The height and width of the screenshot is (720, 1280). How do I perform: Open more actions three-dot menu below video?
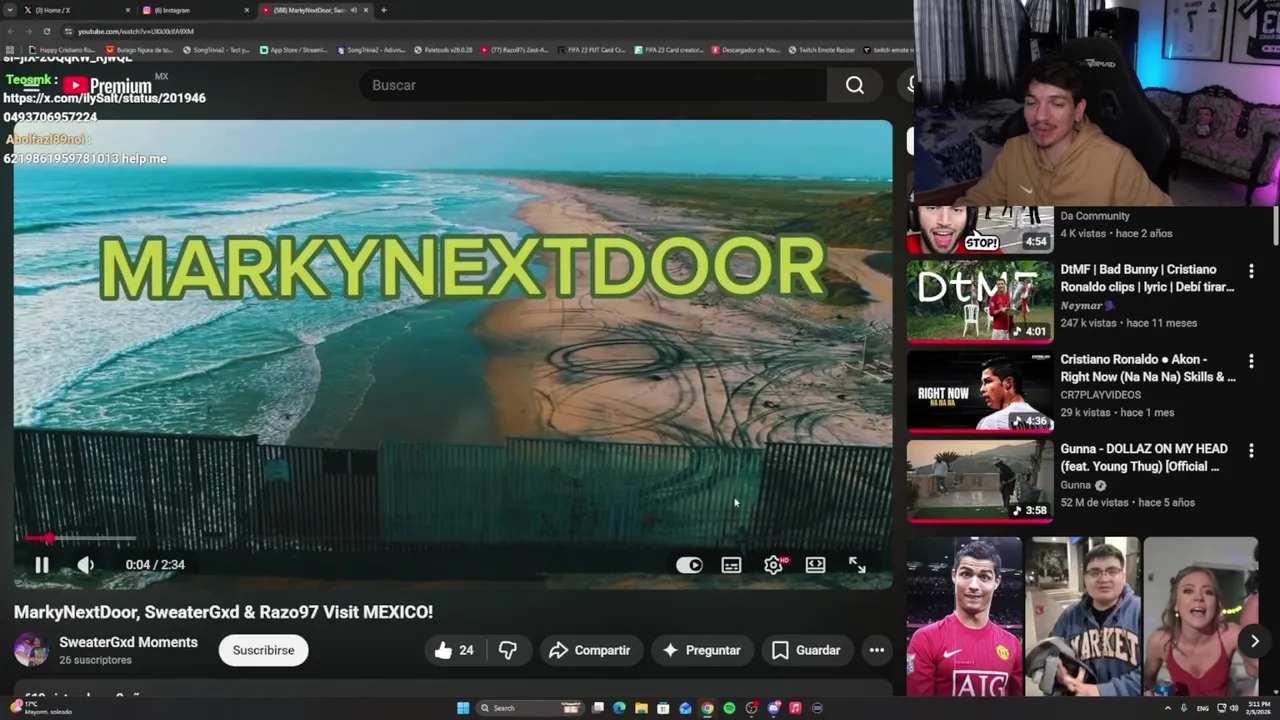click(876, 650)
